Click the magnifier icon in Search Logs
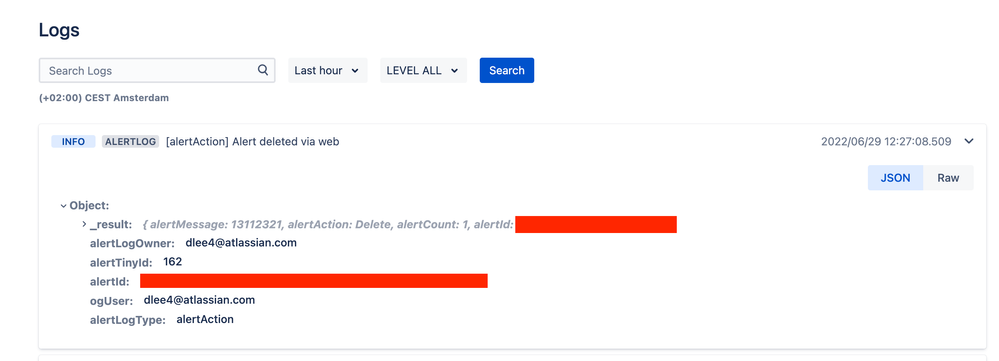Image resolution: width=999 pixels, height=361 pixels. (262, 70)
